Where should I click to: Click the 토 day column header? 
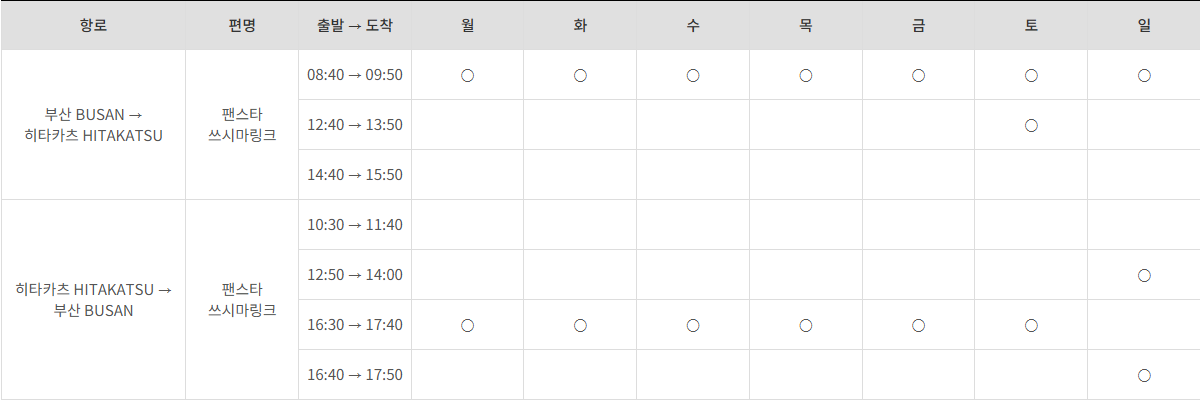tap(1031, 25)
